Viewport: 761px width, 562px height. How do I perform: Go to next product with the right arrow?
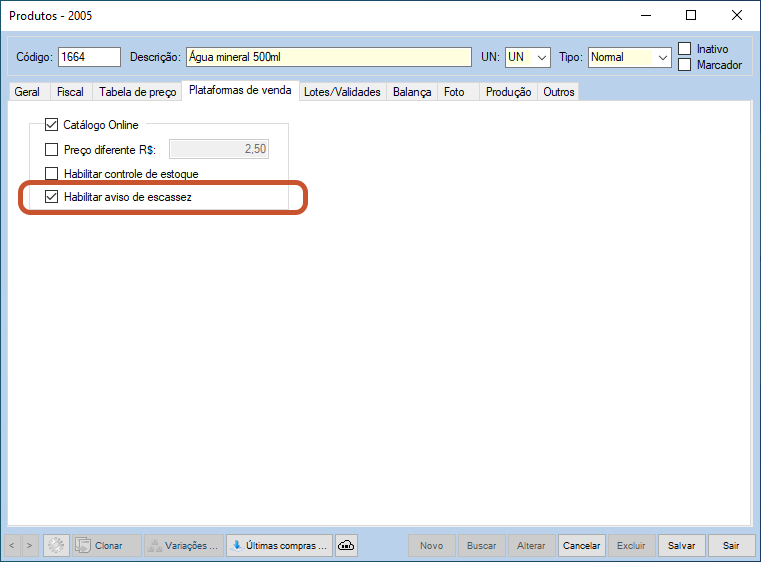[30, 545]
